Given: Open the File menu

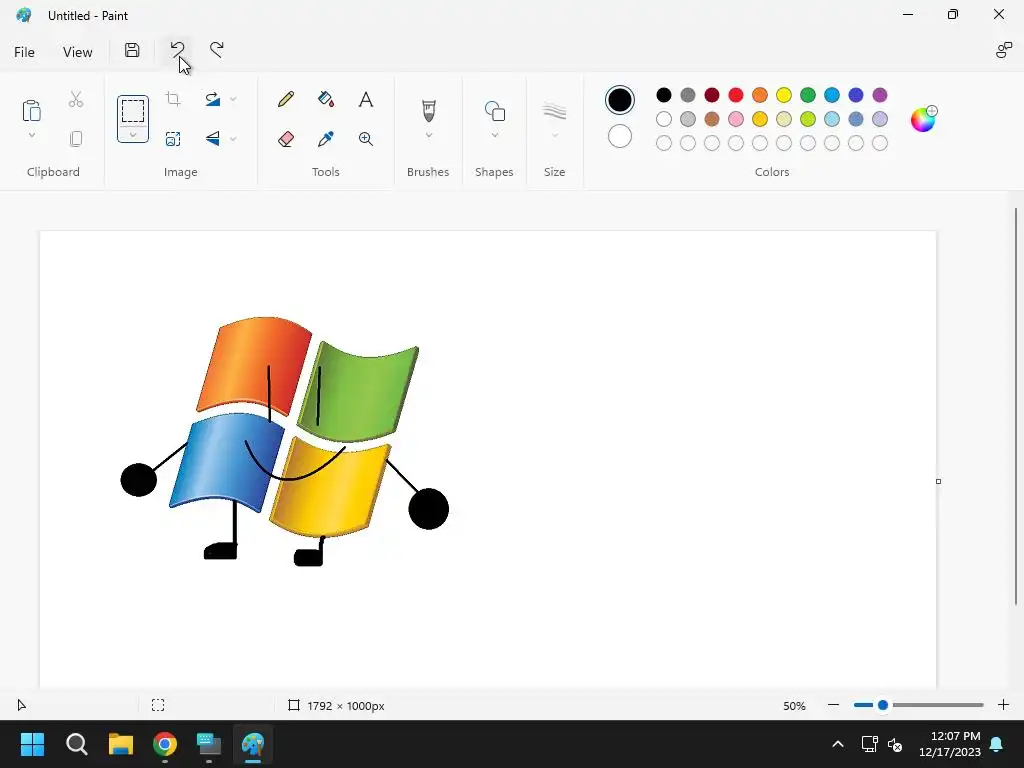Looking at the screenshot, I should (24, 52).
